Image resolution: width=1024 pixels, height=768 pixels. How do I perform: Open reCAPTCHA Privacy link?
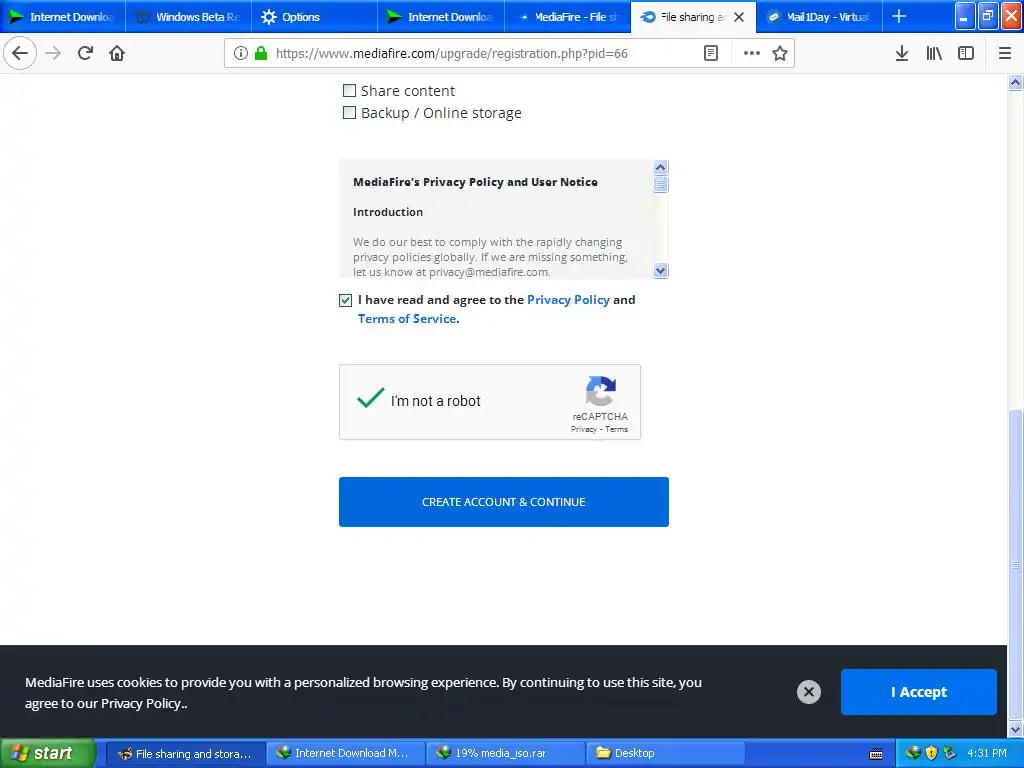click(x=583, y=429)
